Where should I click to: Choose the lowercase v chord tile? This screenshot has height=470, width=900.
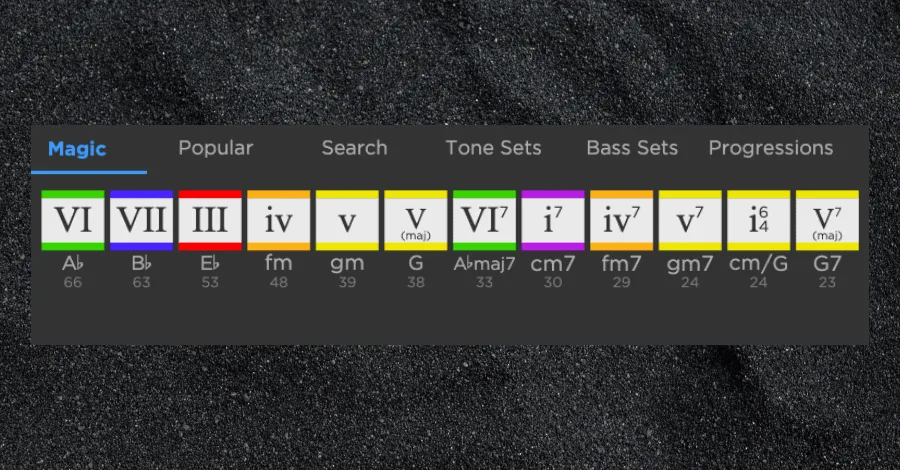347,220
